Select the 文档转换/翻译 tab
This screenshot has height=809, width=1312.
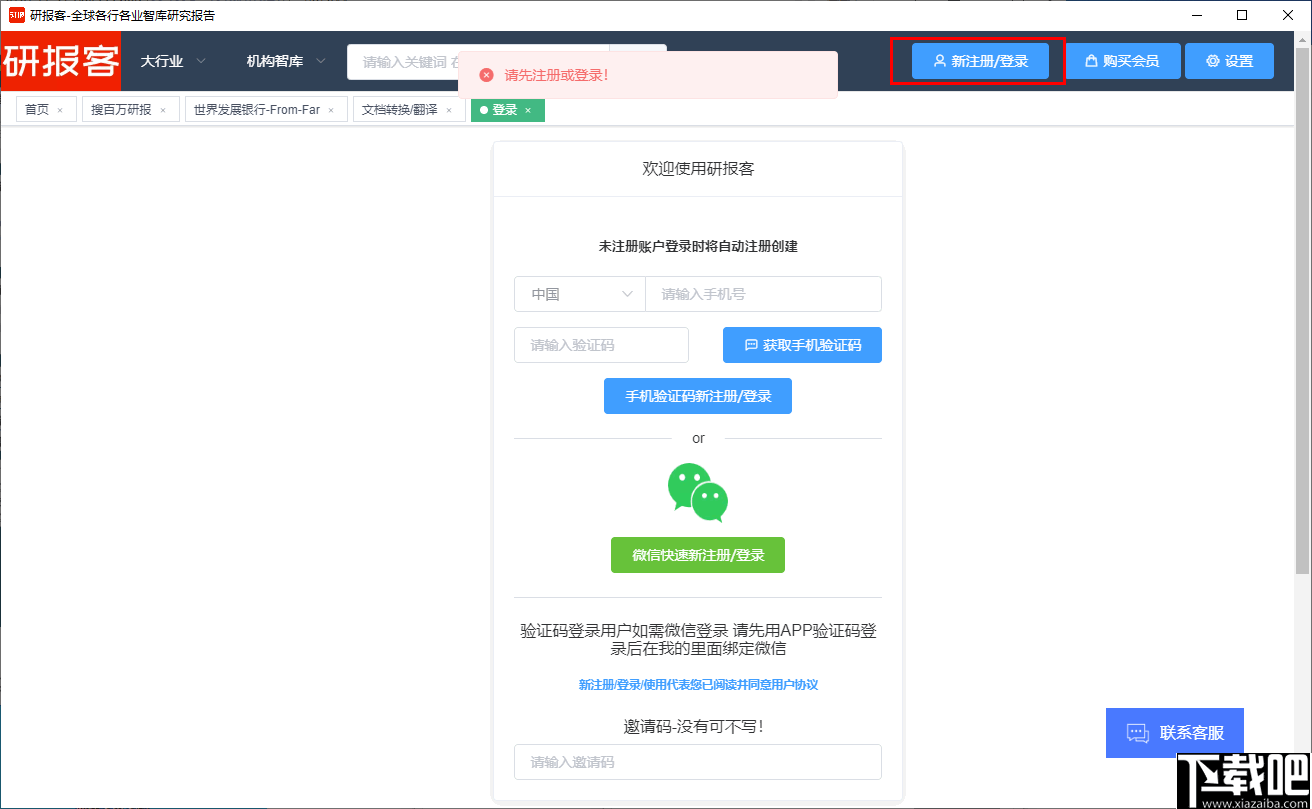(x=400, y=109)
